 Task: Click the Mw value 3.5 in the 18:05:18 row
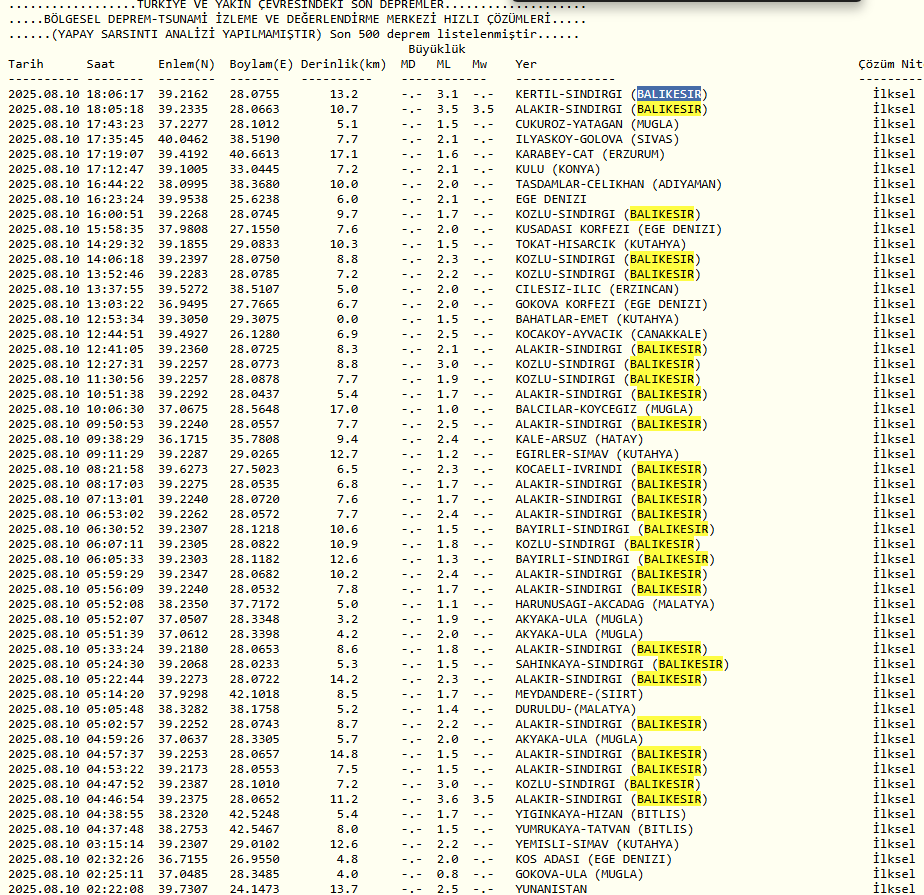(x=483, y=109)
